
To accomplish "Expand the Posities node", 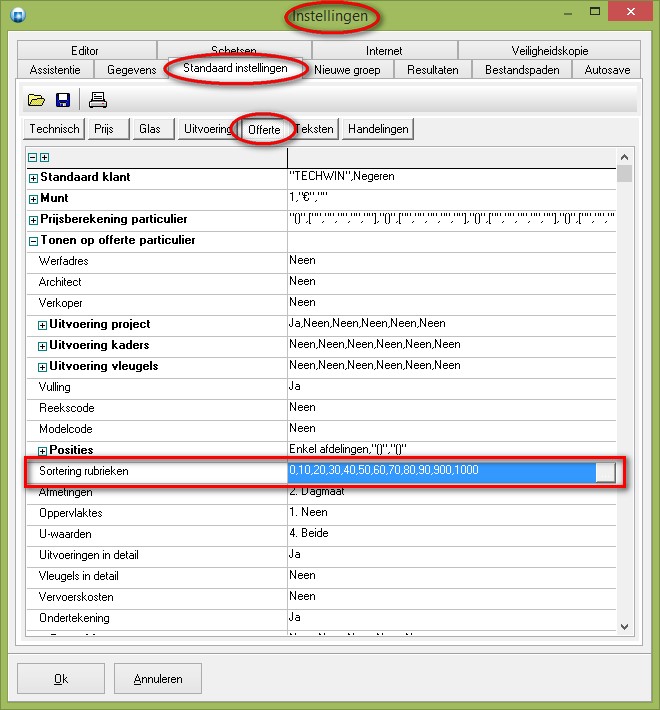I will coord(42,451).
